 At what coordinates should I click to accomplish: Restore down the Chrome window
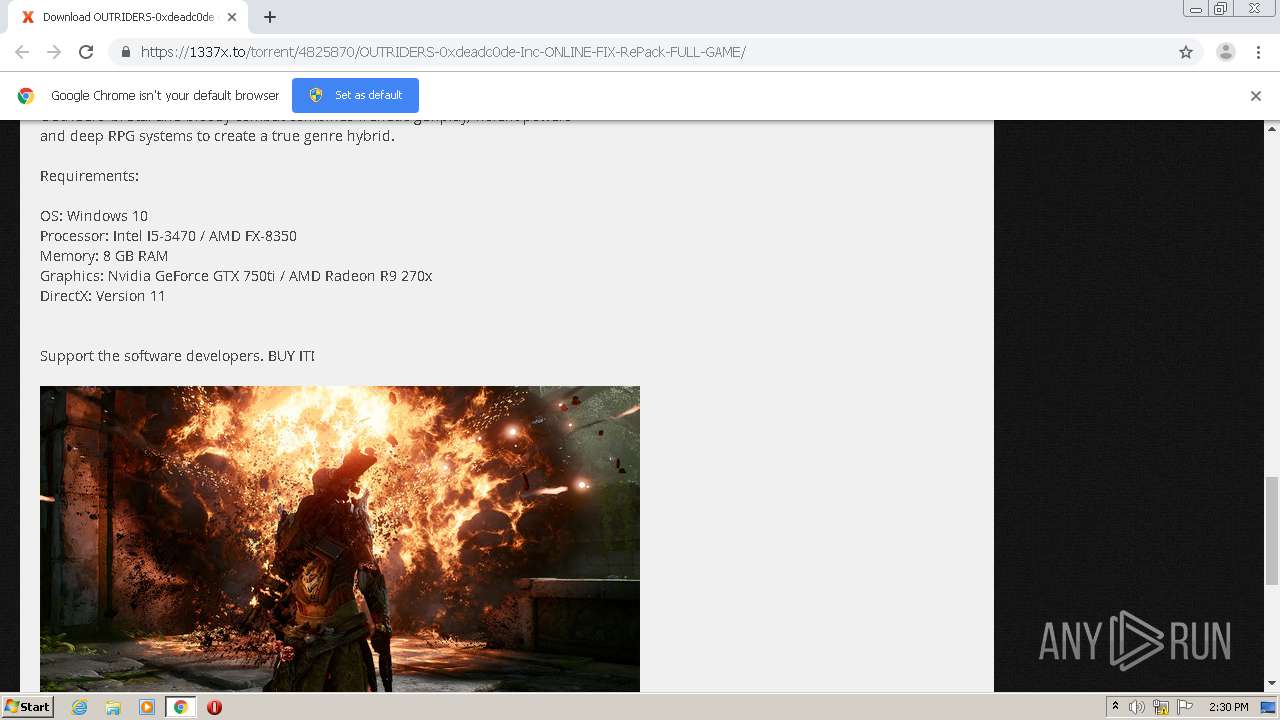[x=1220, y=9]
